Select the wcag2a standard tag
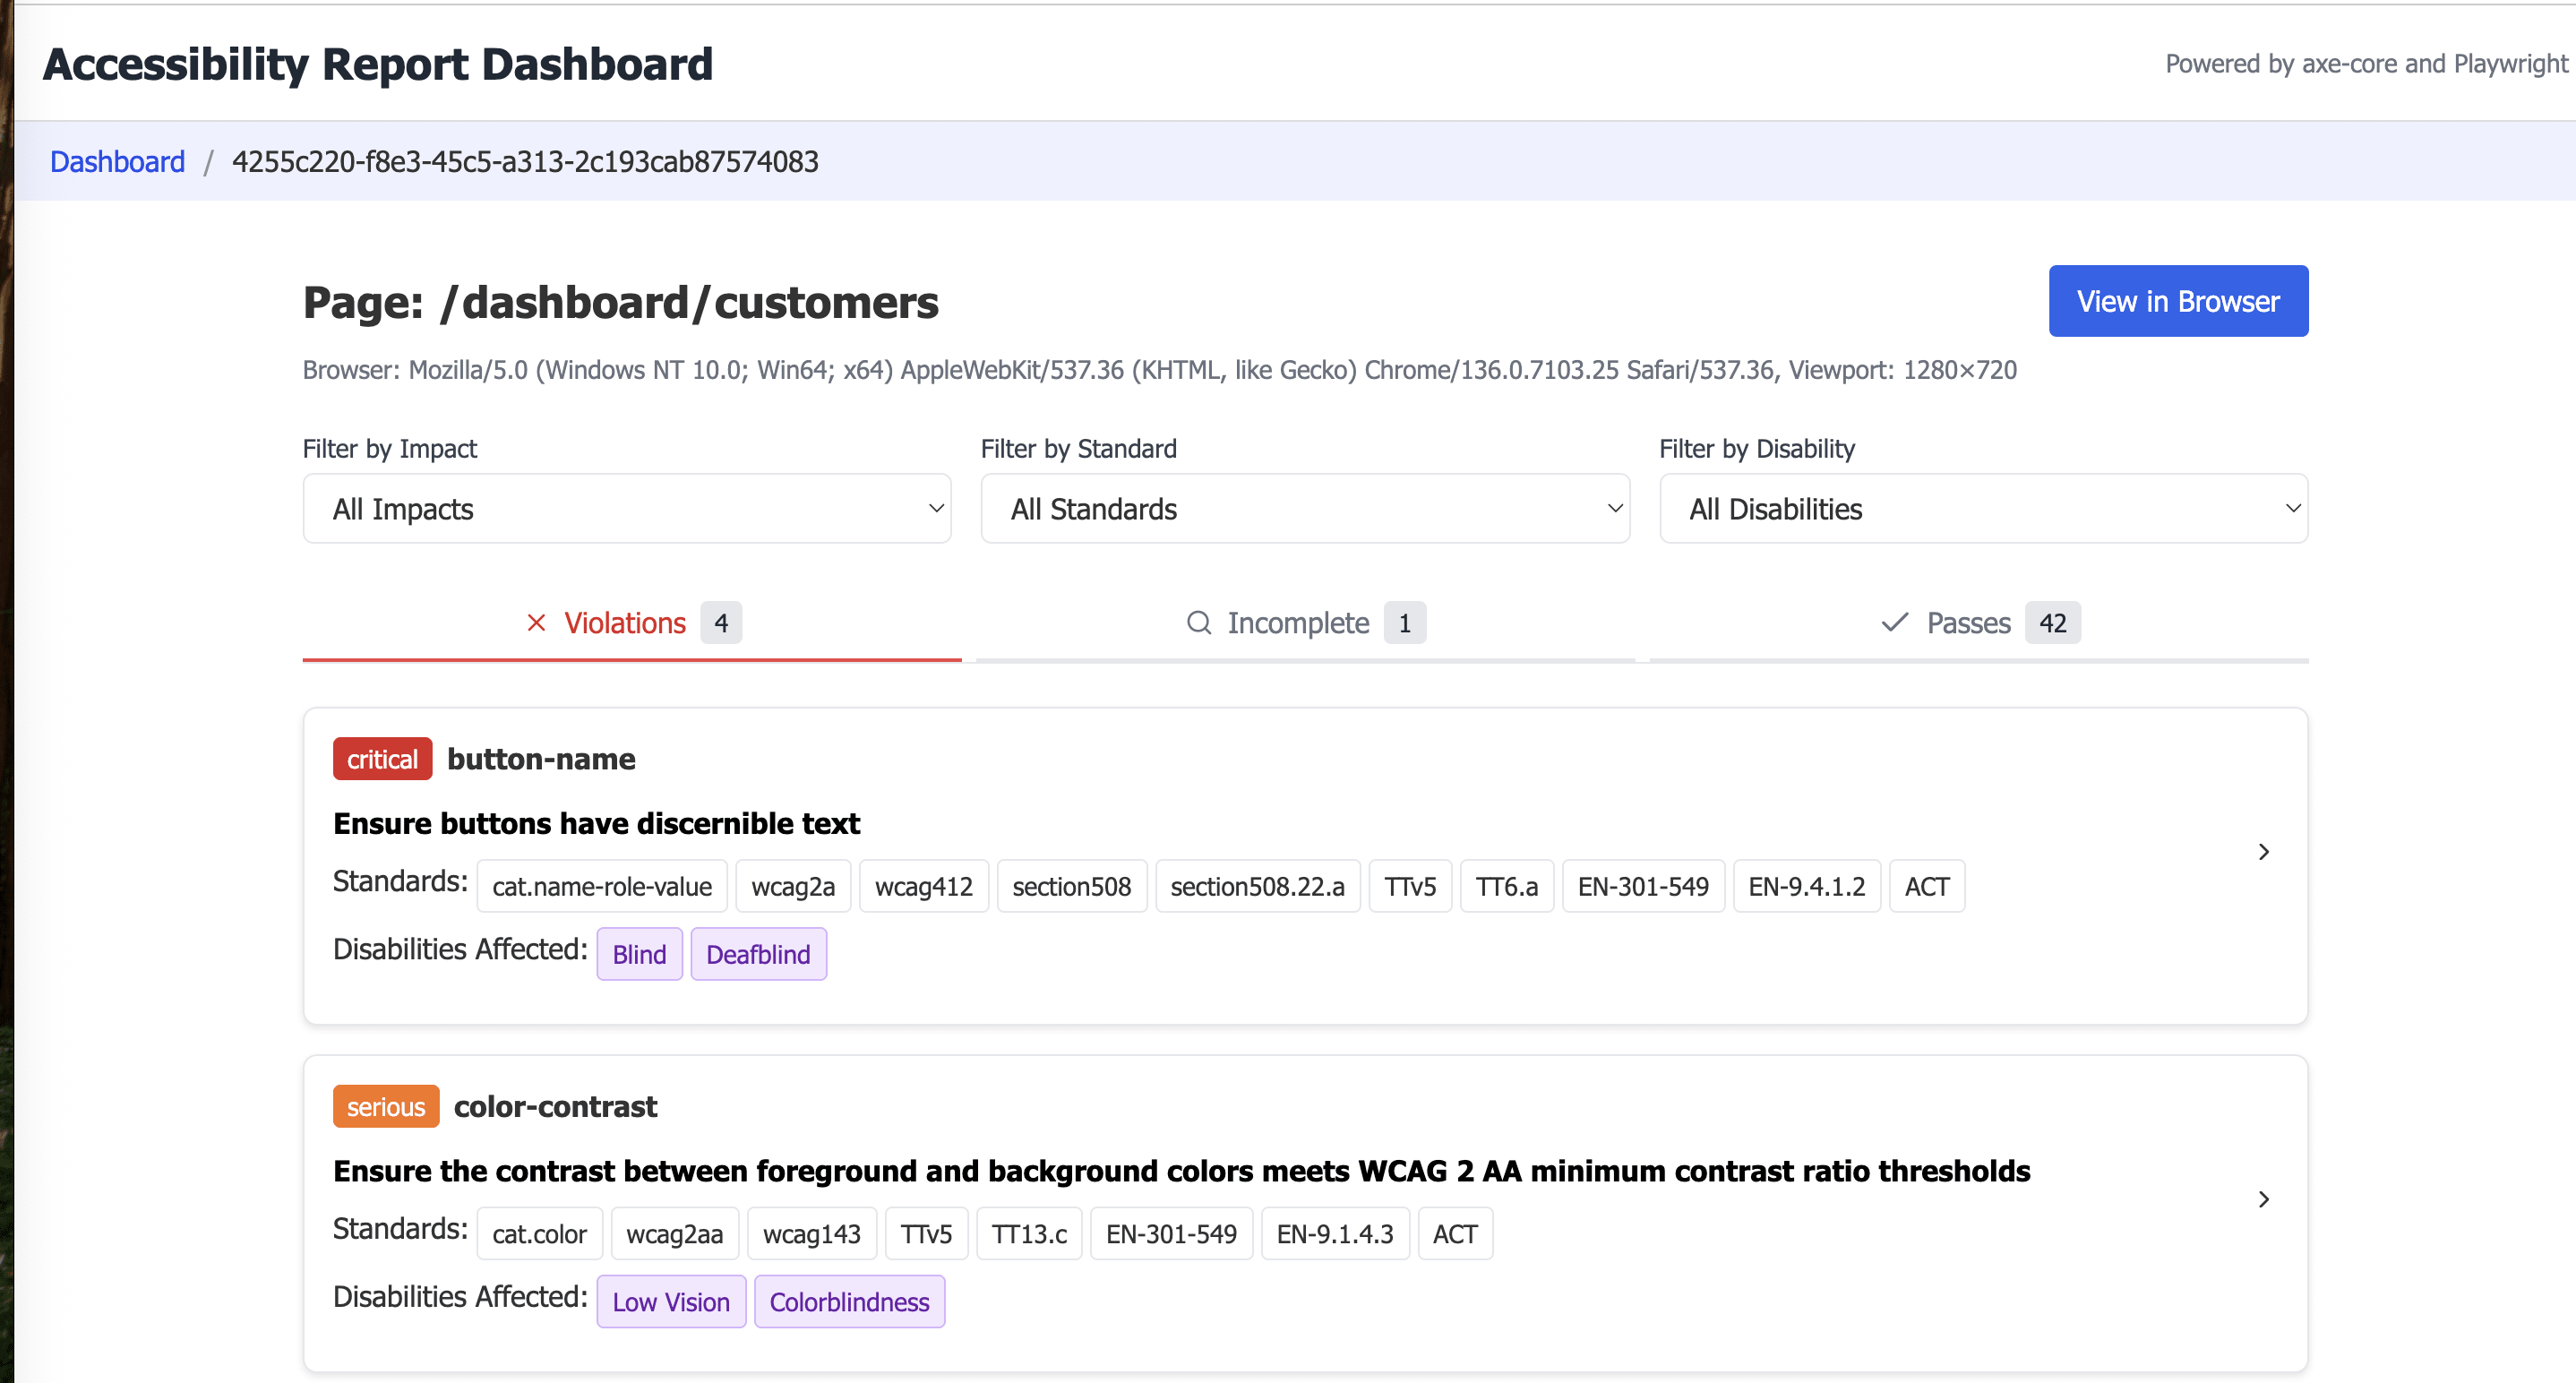2576x1383 pixels. click(793, 886)
